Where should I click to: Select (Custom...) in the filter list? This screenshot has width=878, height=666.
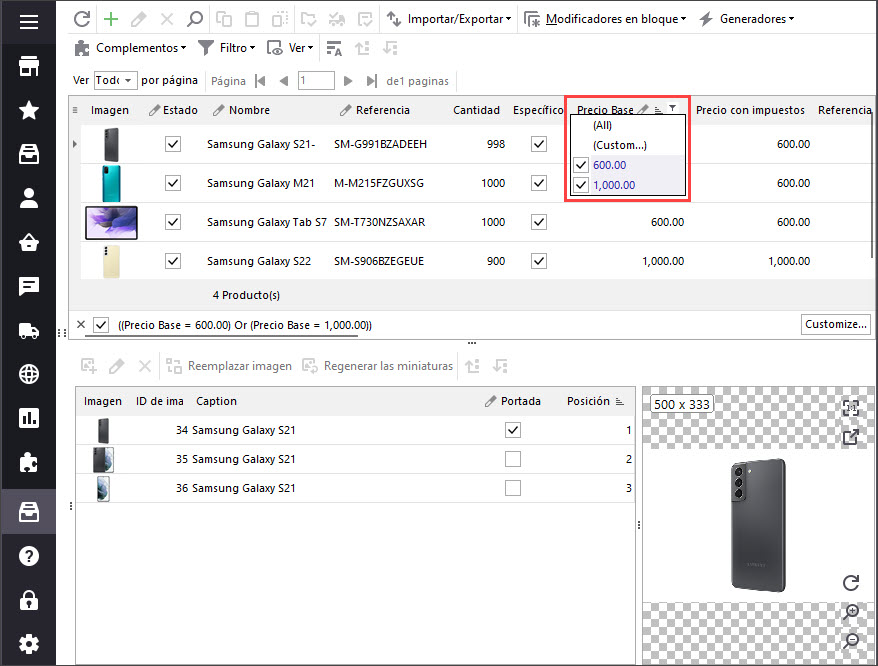coord(620,145)
